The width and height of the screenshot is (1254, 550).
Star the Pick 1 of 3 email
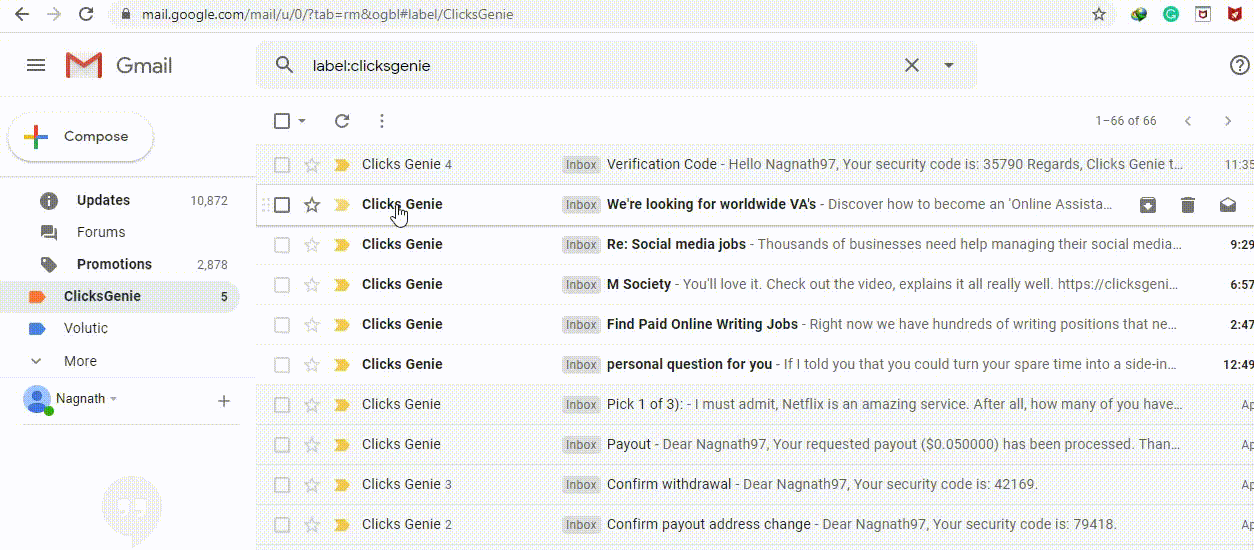pos(312,405)
